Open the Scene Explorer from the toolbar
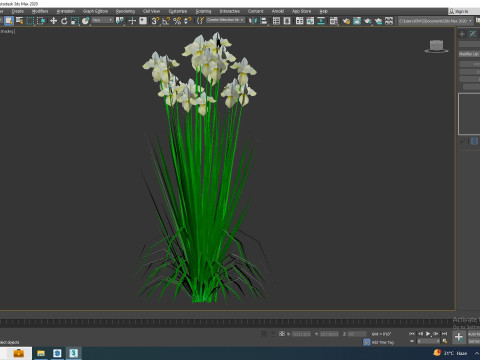Image resolution: width=480 pixels, height=360 pixels. [x=276, y=21]
